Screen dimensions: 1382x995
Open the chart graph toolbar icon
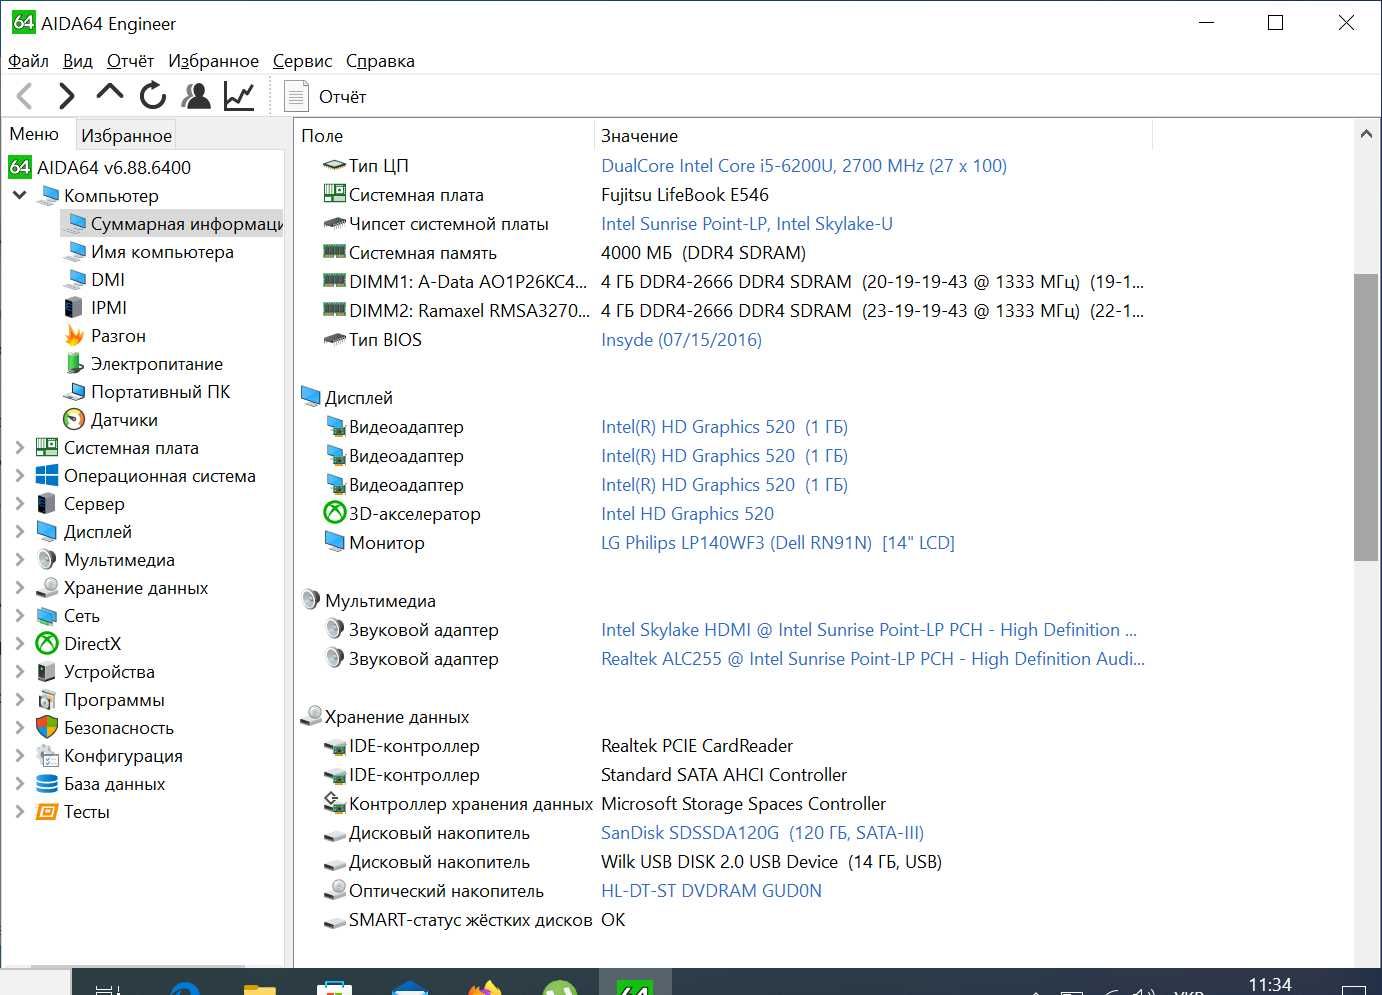pyautogui.click(x=239, y=96)
